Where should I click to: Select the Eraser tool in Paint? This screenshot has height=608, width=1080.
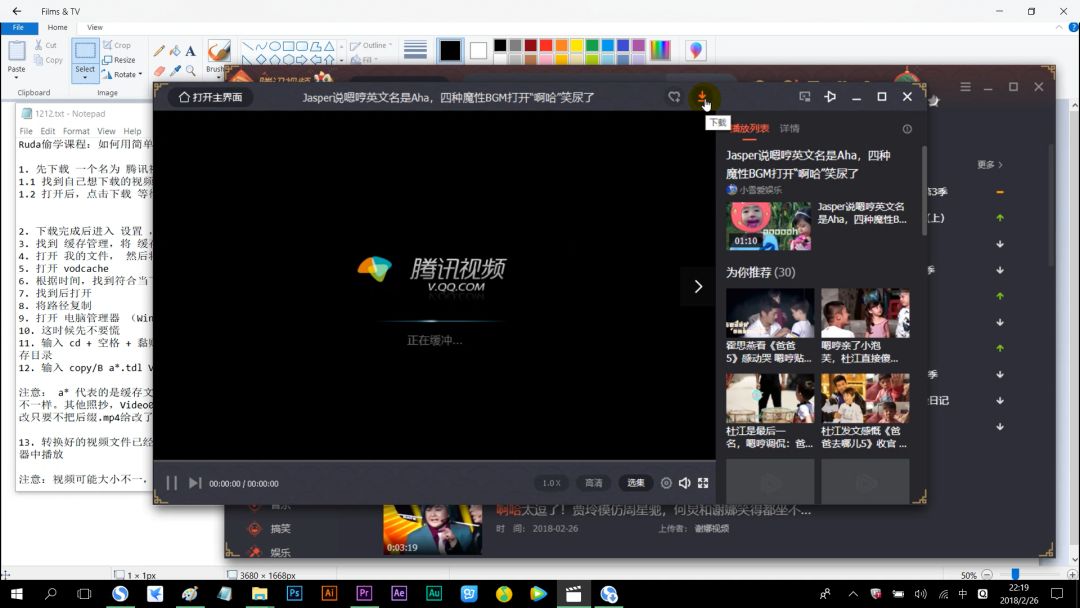click(159, 70)
